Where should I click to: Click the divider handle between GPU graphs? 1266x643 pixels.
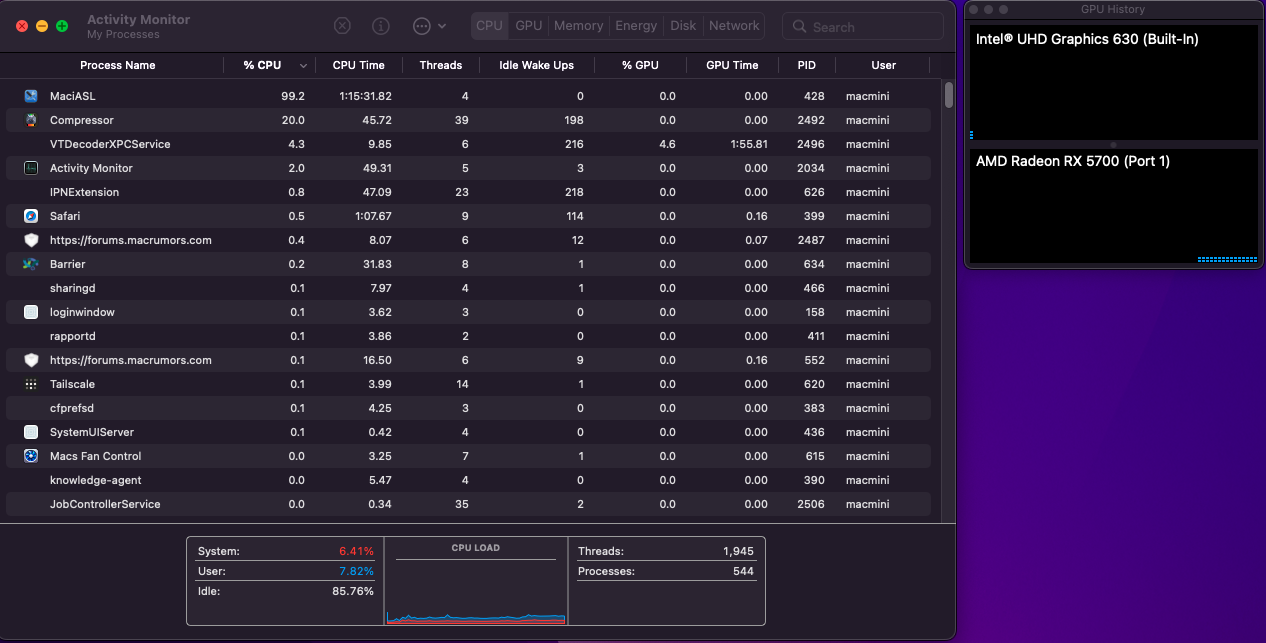coord(1113,145)
